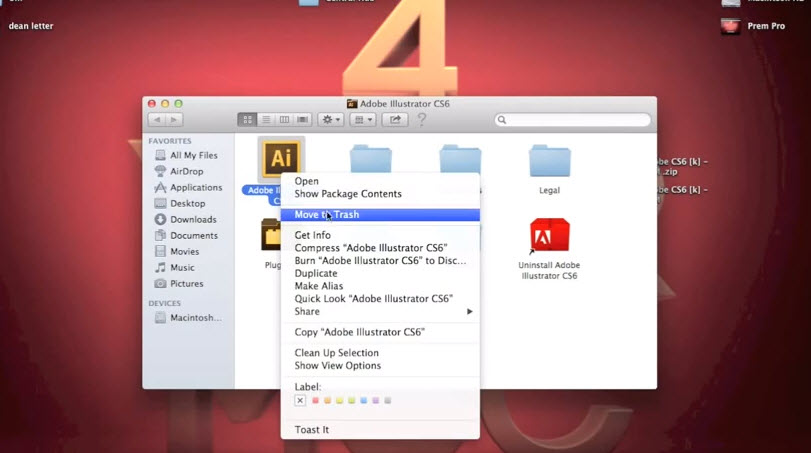Choose Toast It from context menu

380,430
